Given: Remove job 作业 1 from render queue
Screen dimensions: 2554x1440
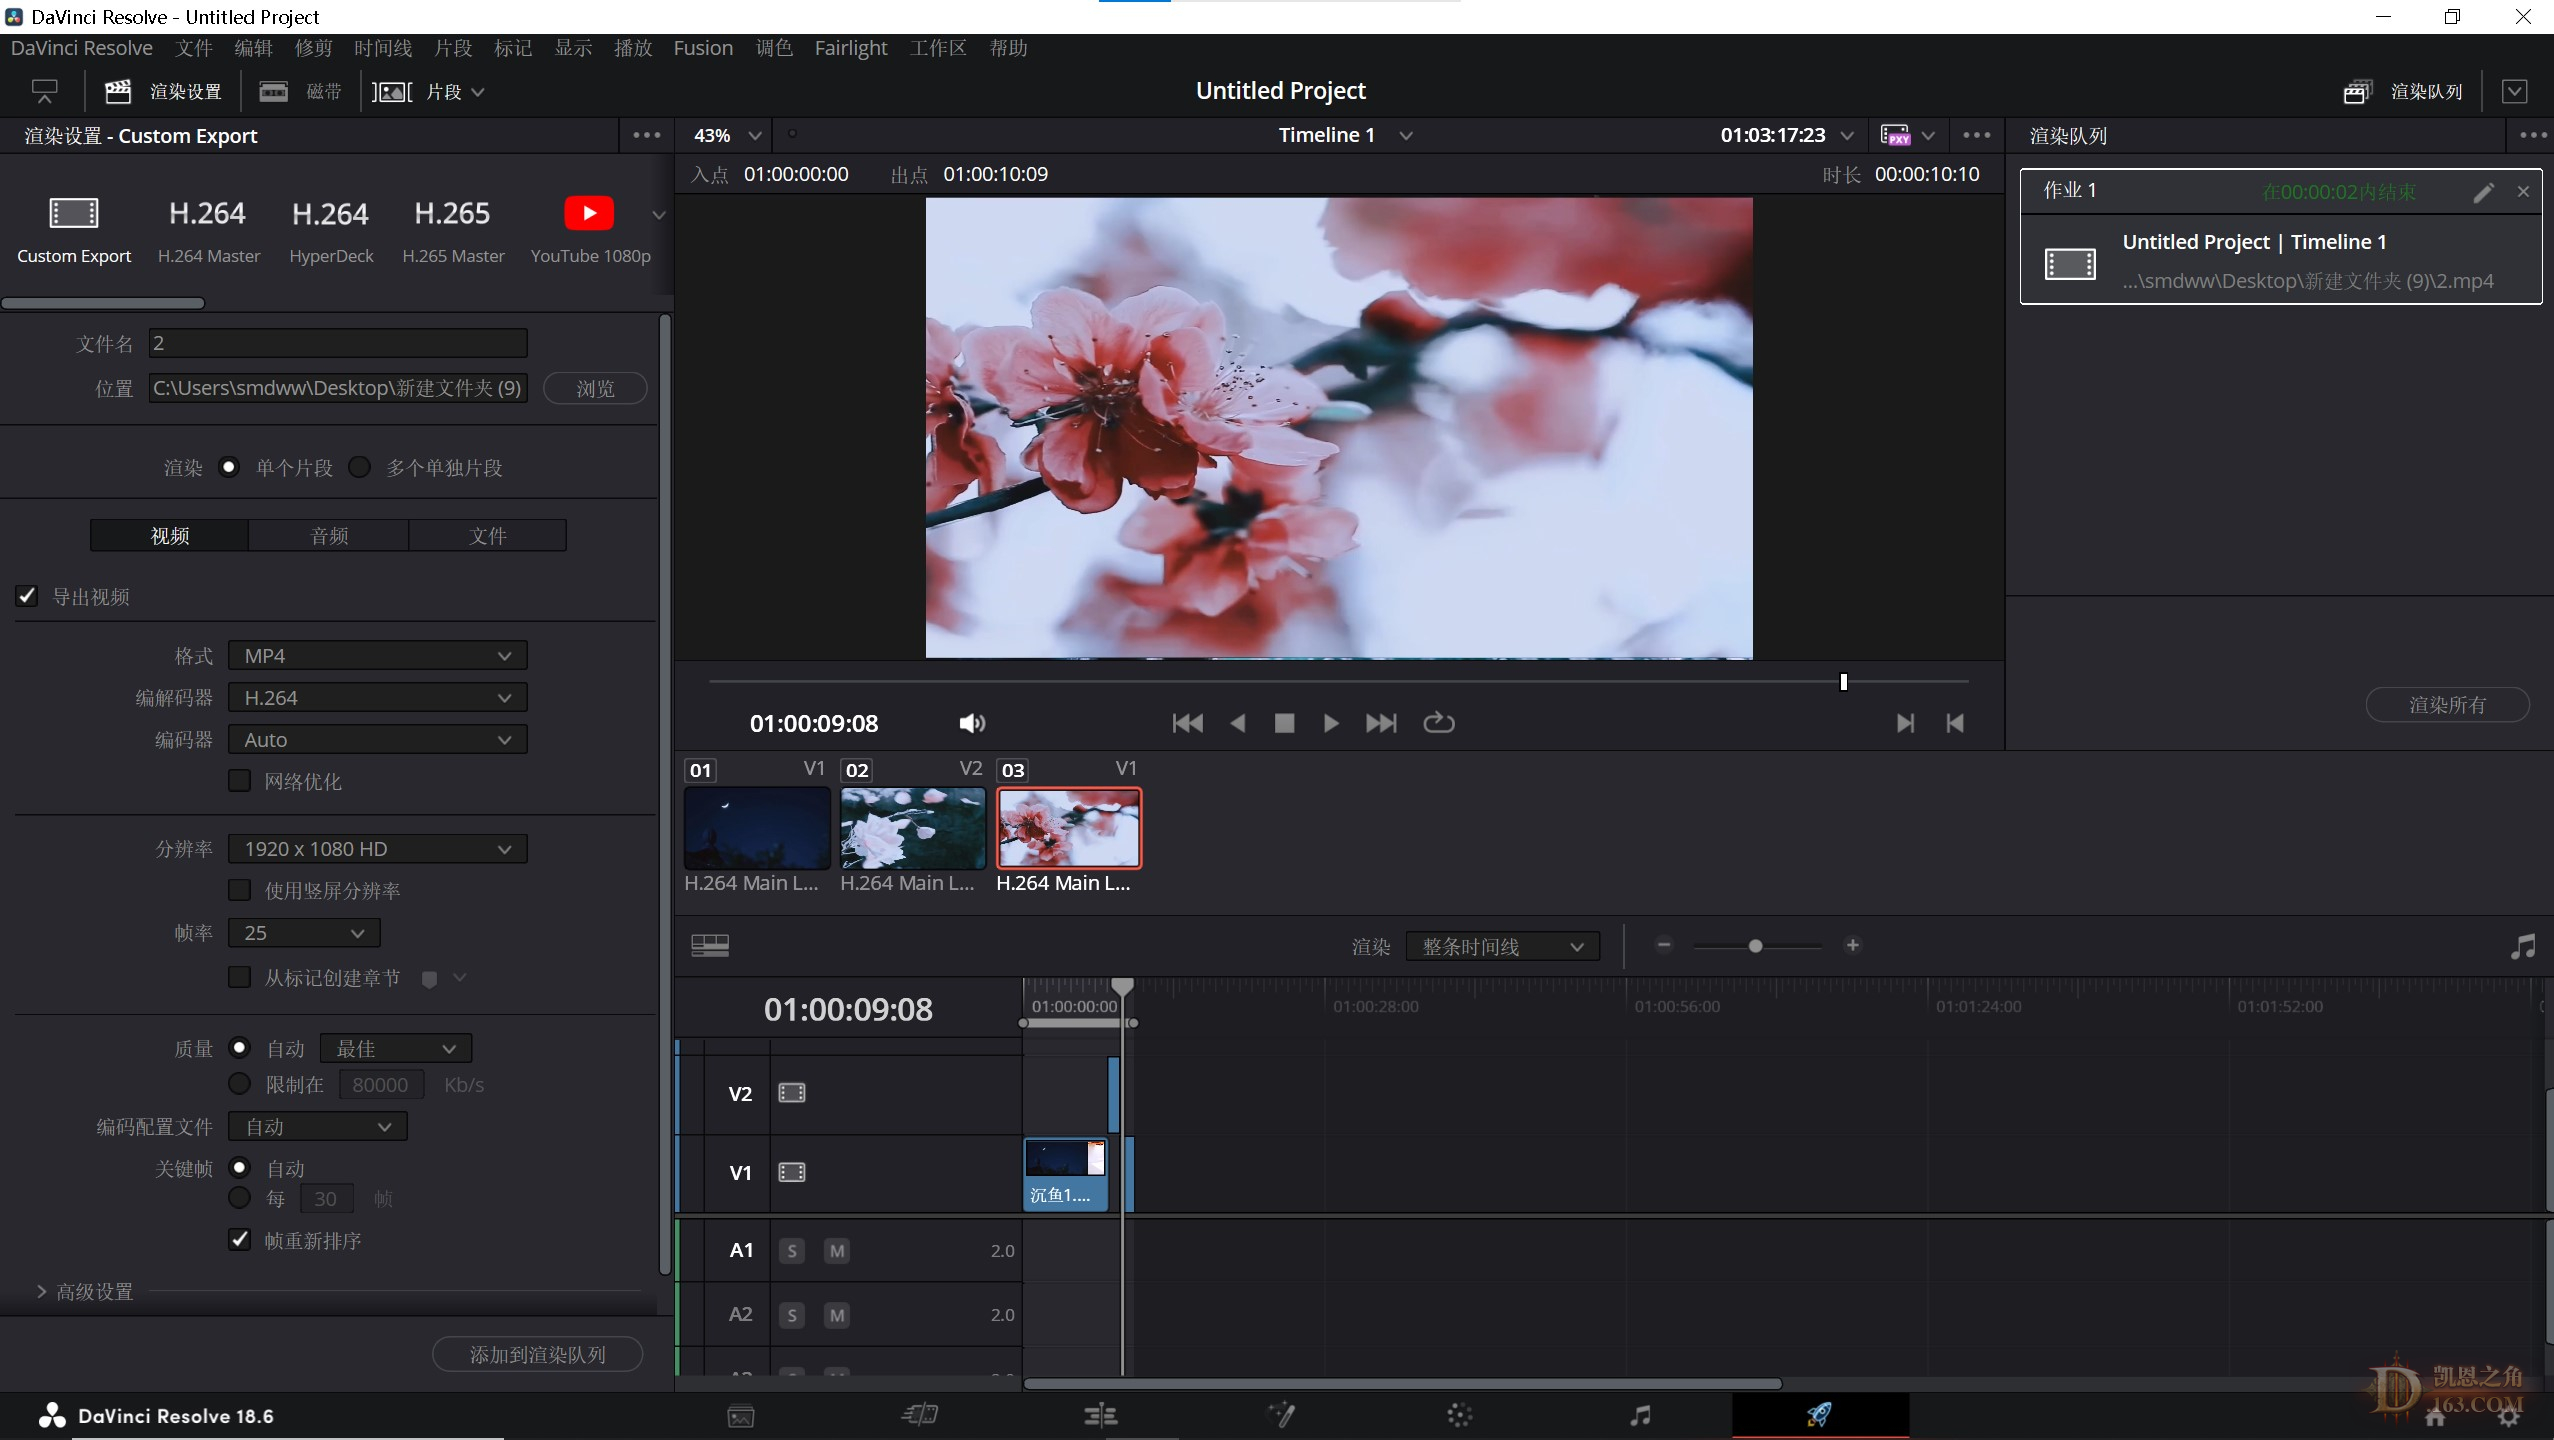Looking at the screenshot, I should click(2523, 191).
